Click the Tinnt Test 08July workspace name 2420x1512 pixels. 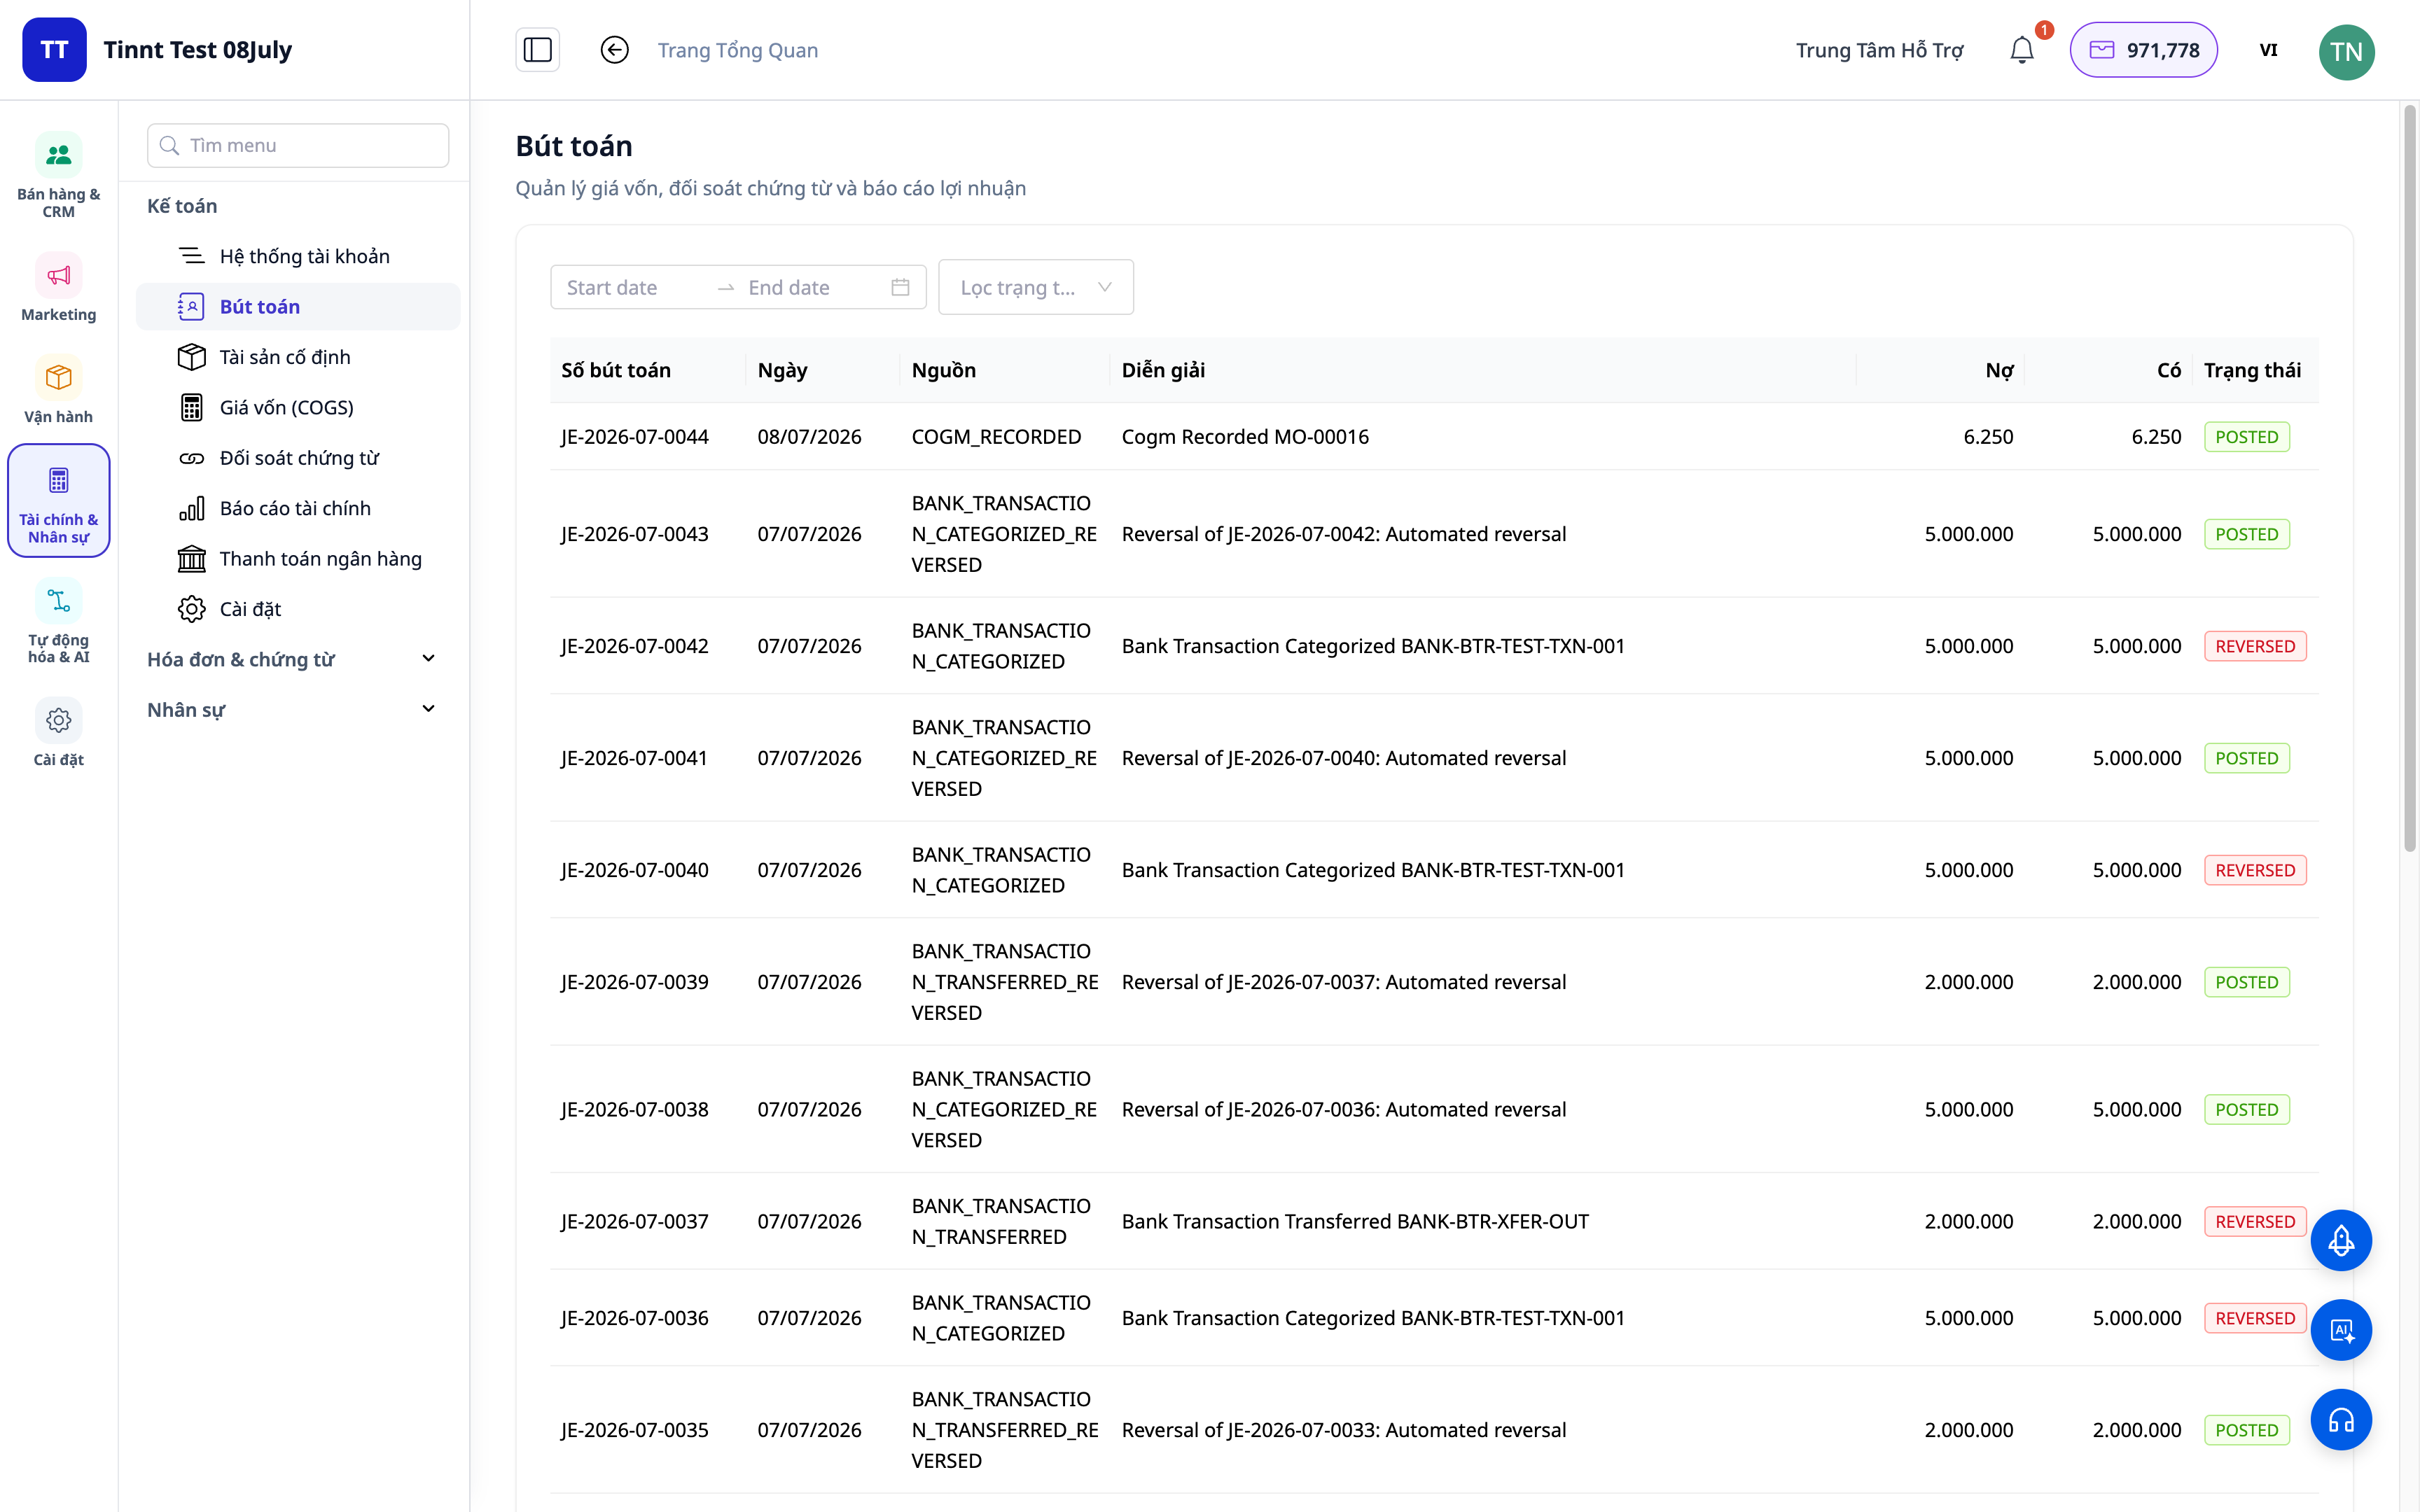(x=197, y=50)
